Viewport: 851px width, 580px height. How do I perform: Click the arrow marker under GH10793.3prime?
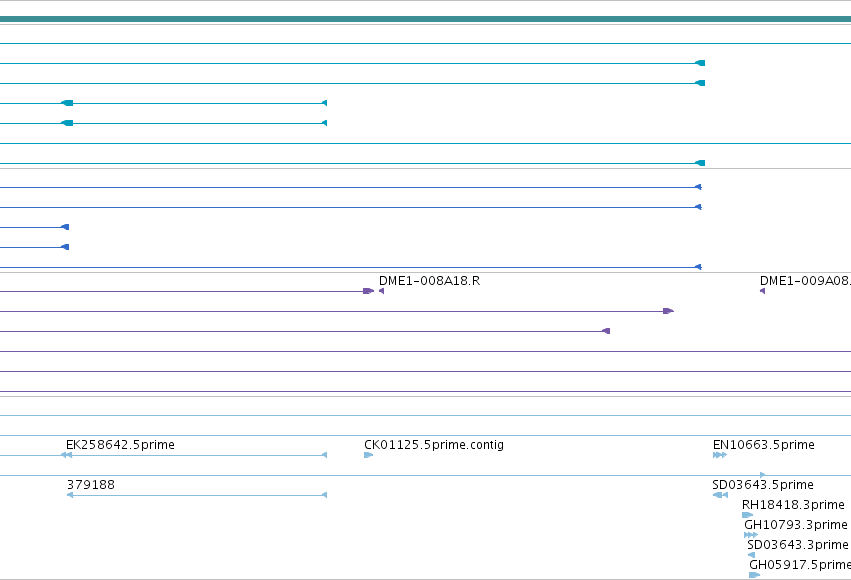751,535
